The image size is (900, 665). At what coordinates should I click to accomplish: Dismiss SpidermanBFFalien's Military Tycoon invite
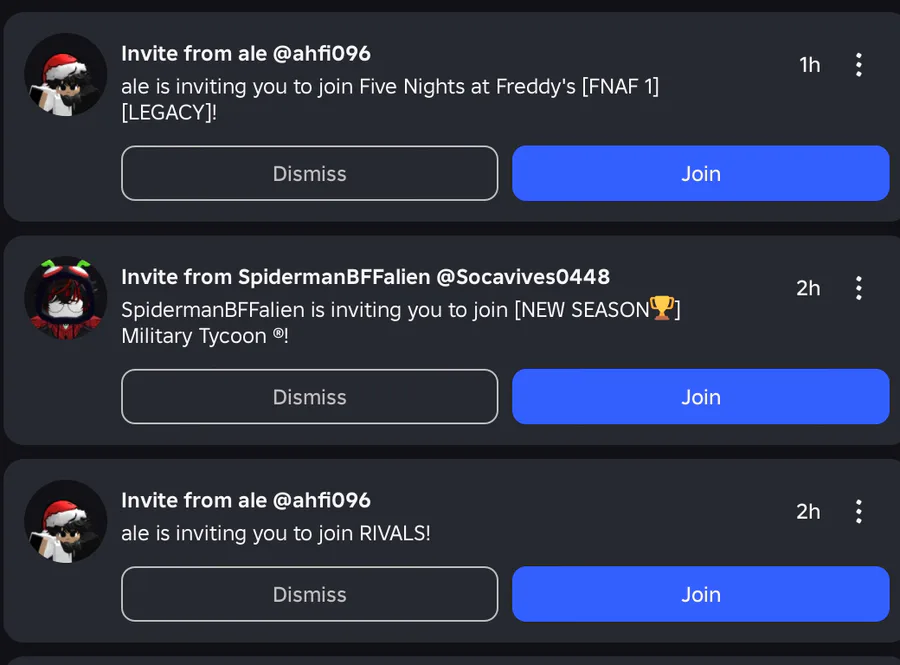[x=309, y=397]
